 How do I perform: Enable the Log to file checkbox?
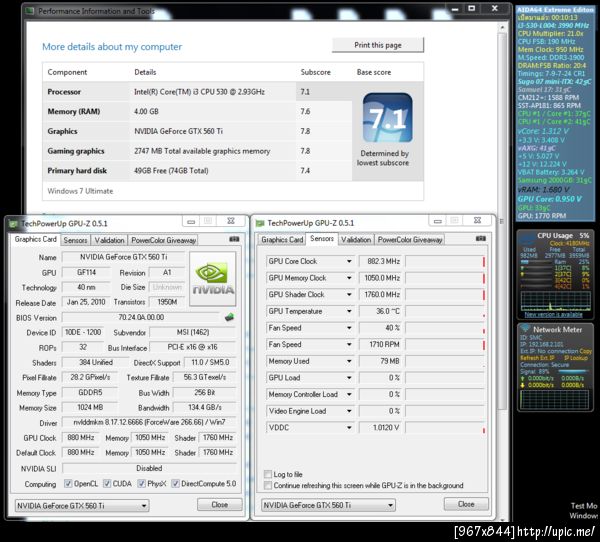coord(268,474)
